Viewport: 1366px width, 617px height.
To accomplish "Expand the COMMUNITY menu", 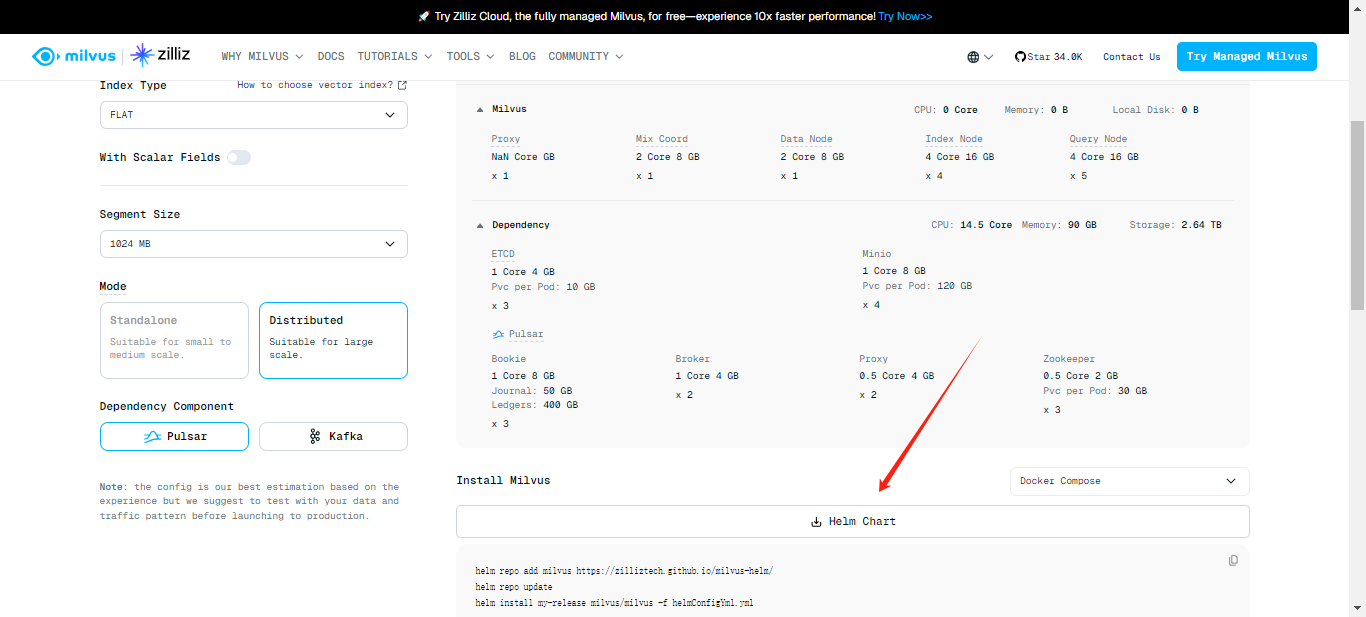I will point(586,57).
